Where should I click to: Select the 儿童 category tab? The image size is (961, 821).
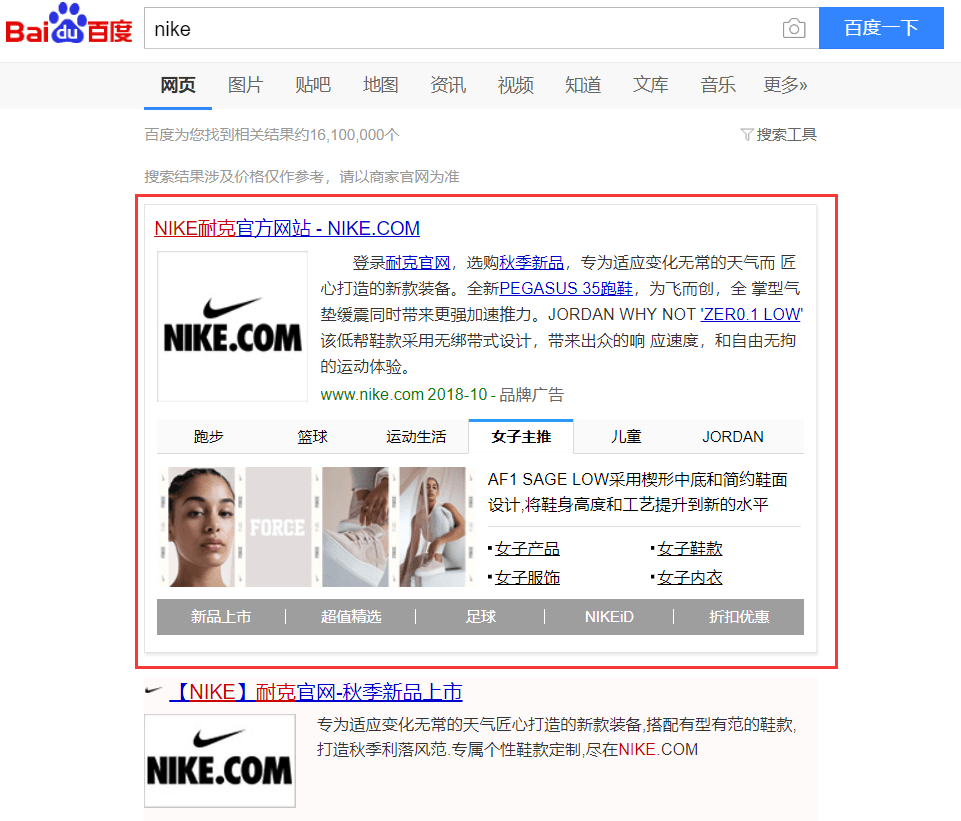pyautogui.click(x=626, y=436)
